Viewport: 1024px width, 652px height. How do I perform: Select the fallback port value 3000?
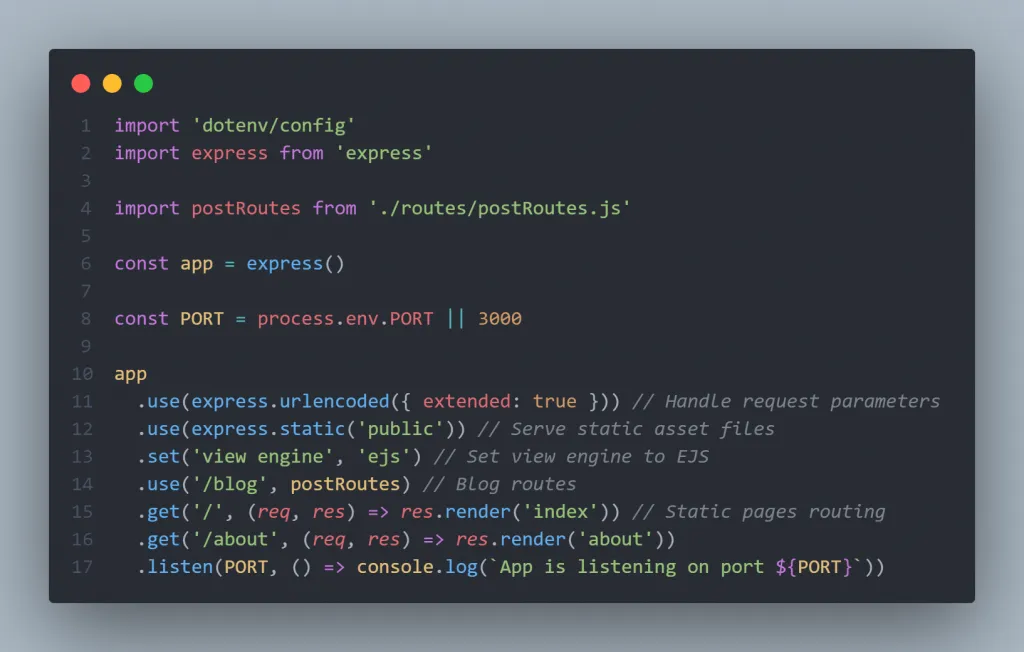click(500, 318)
